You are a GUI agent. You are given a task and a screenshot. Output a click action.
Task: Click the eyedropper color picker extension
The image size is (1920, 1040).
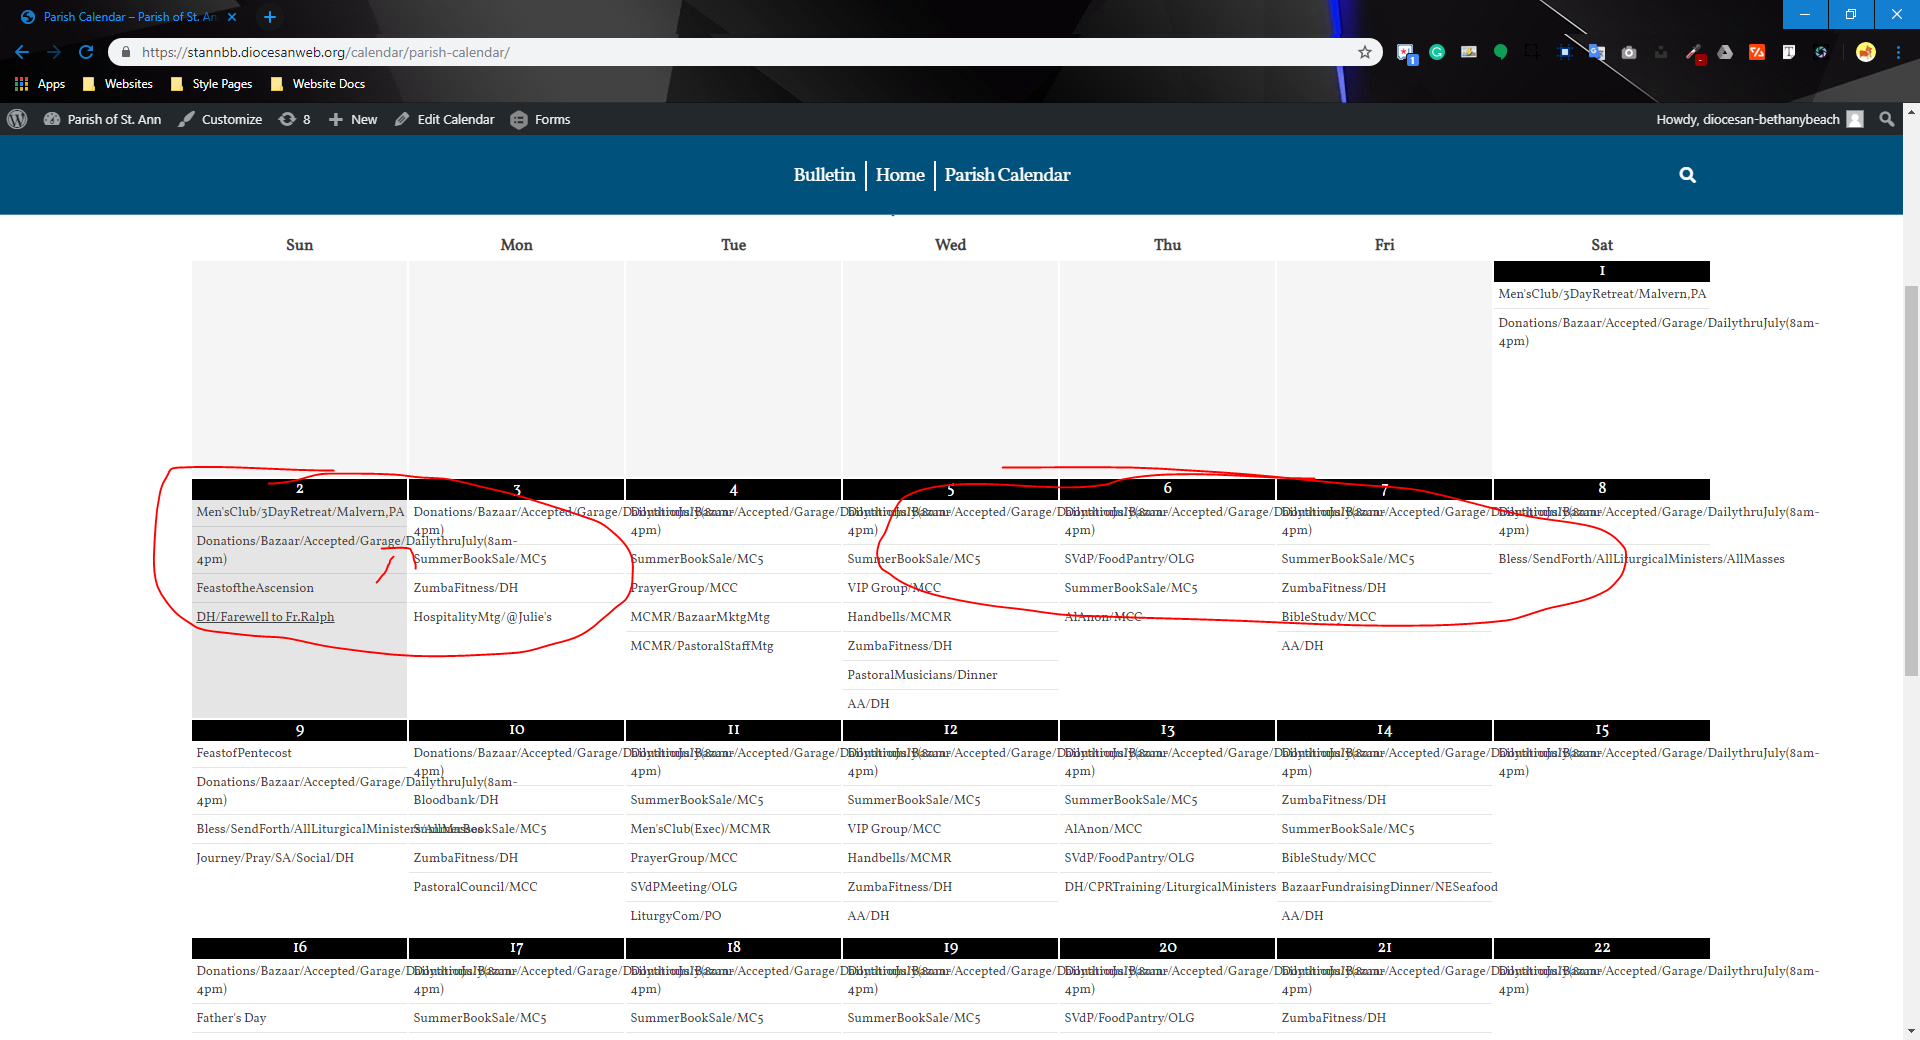[x=1693, y=52]
